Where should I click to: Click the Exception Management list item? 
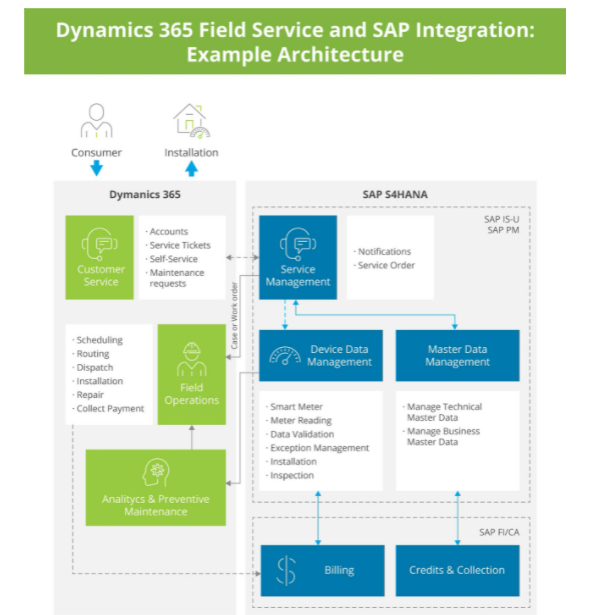(x=318, y=448)
